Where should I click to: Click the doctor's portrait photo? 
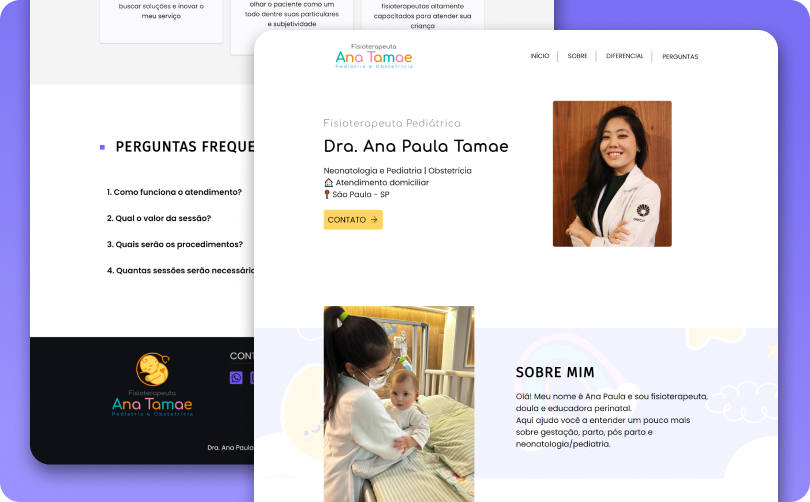[612, 173]
